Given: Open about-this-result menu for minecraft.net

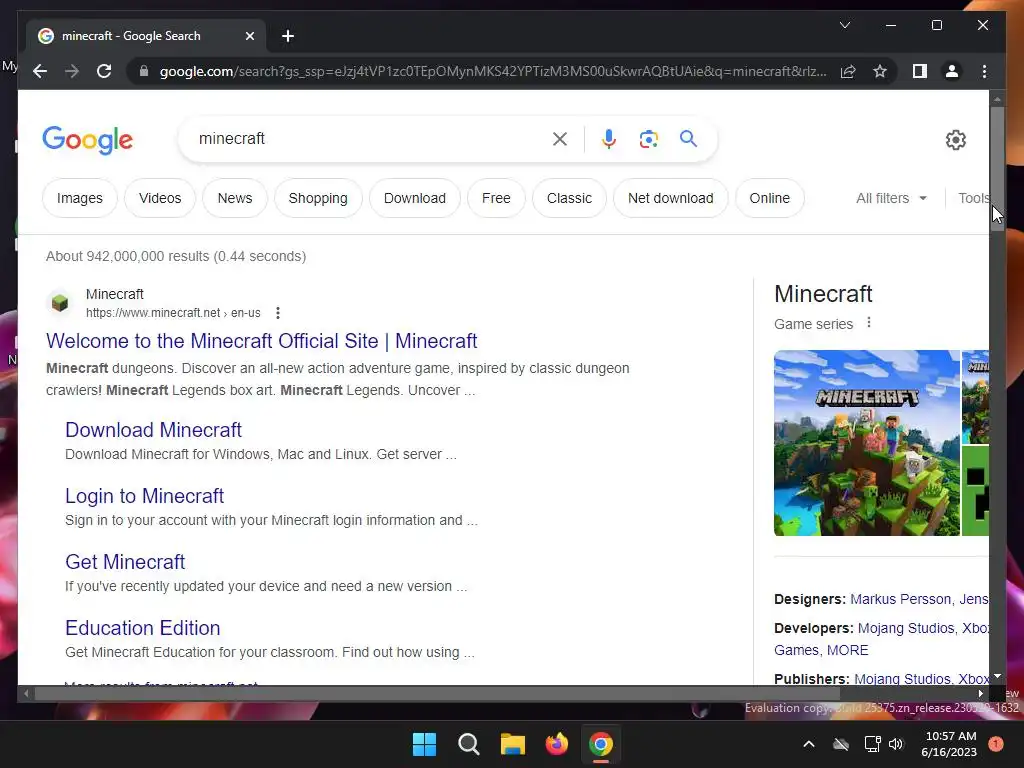Looking at the screenshot, I should [278, 313].
